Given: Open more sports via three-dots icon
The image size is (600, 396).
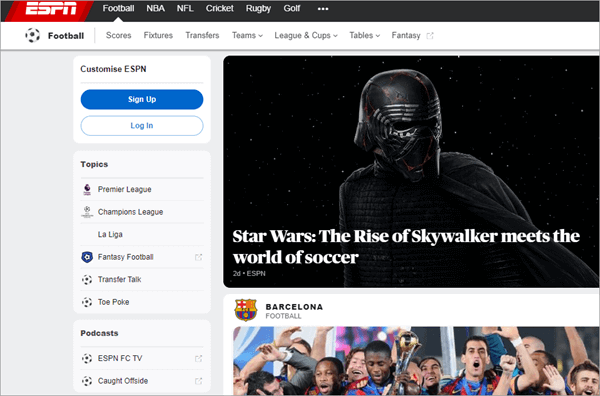Looking at the screenshot, I should tap(323, 9).
